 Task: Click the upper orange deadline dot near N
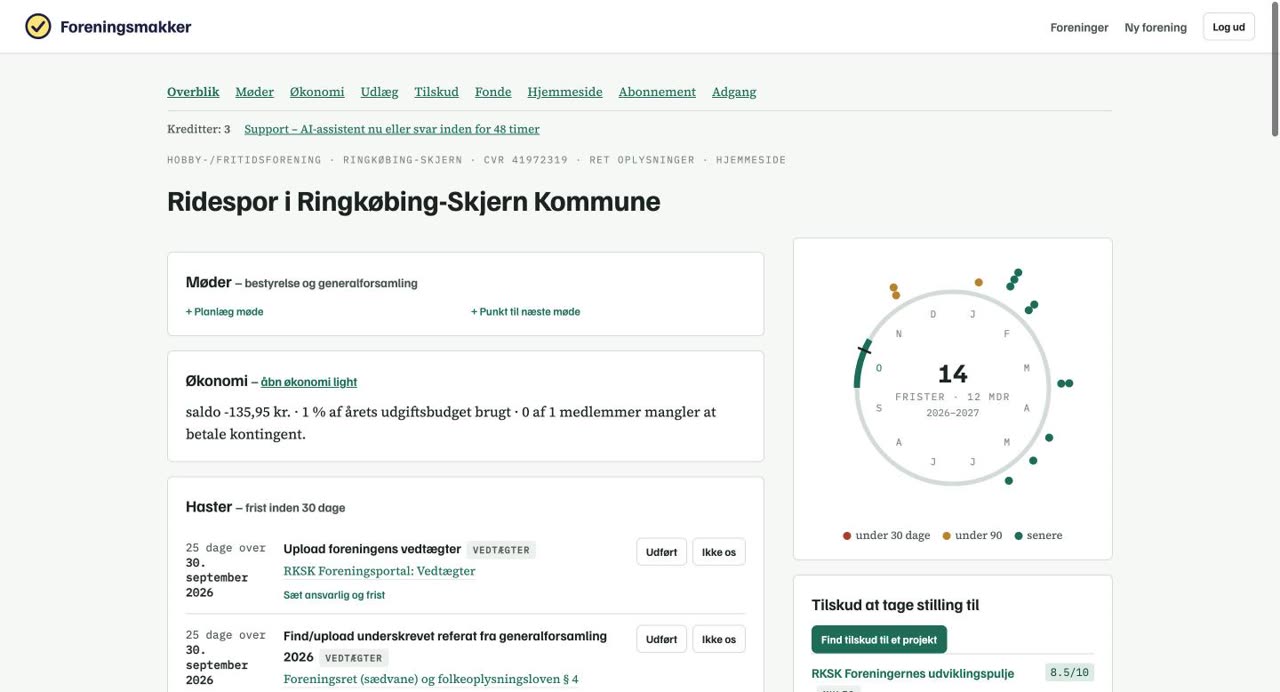click(893, 287)
